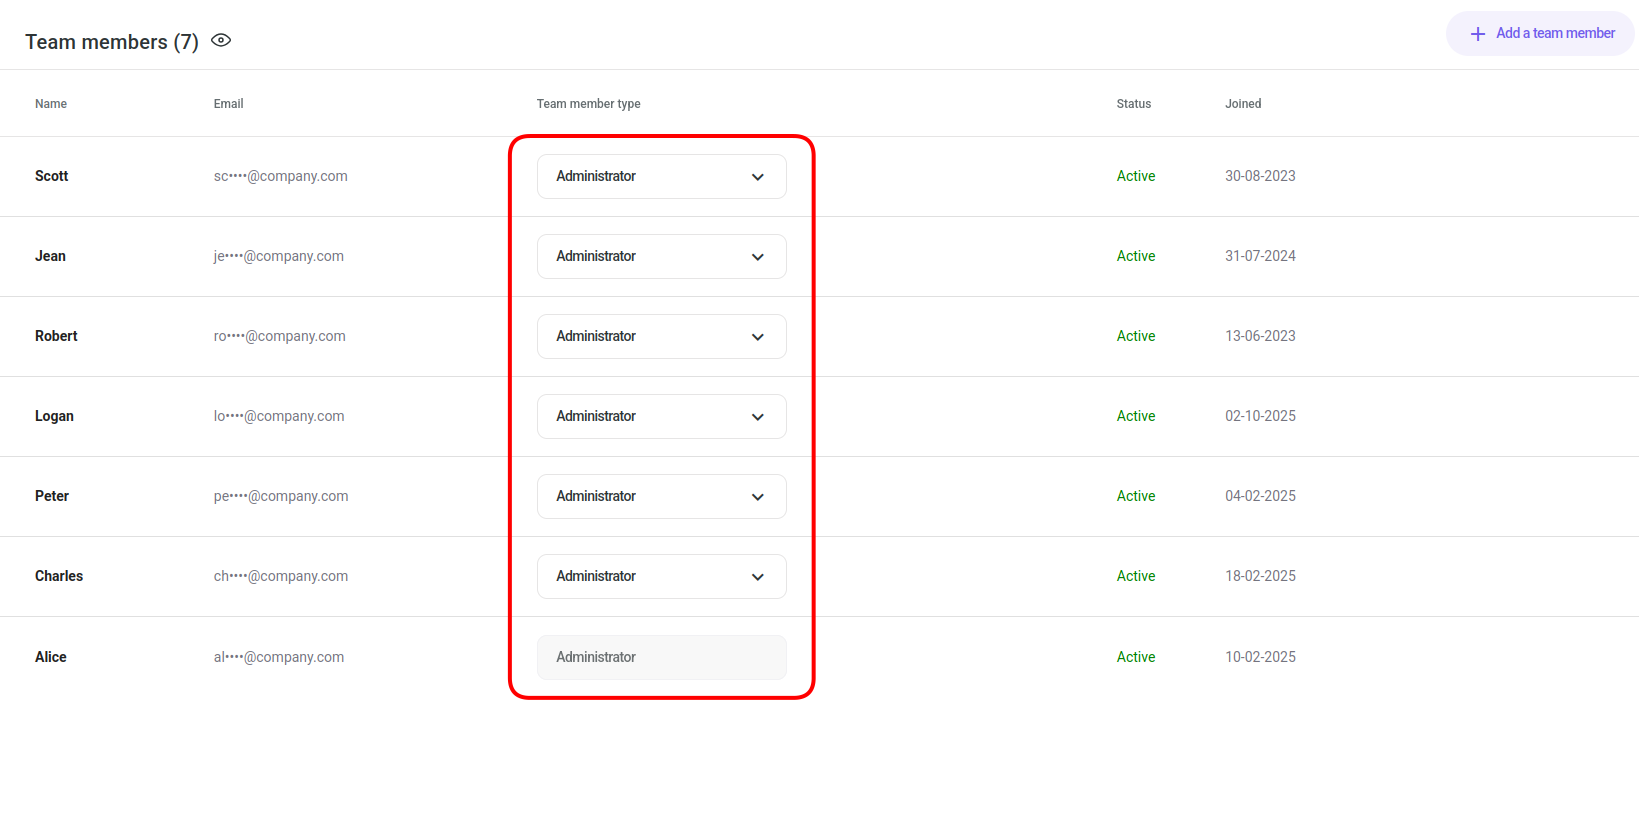Open Peter's Administrator dropdown

tap(661, 497)
